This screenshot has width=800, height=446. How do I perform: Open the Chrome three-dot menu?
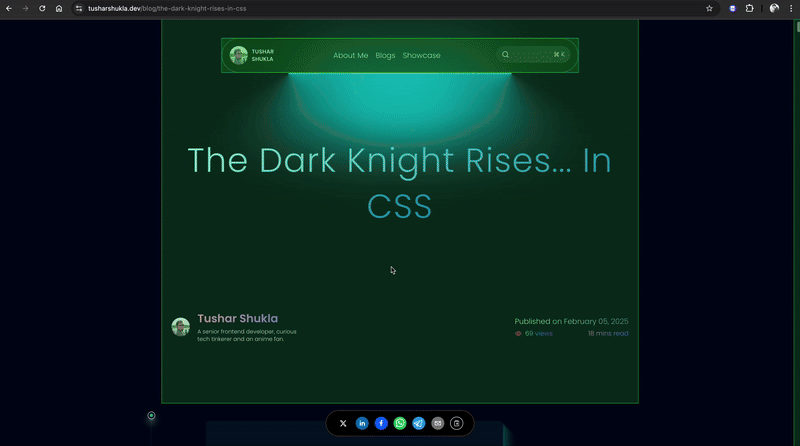coord(791,9)
